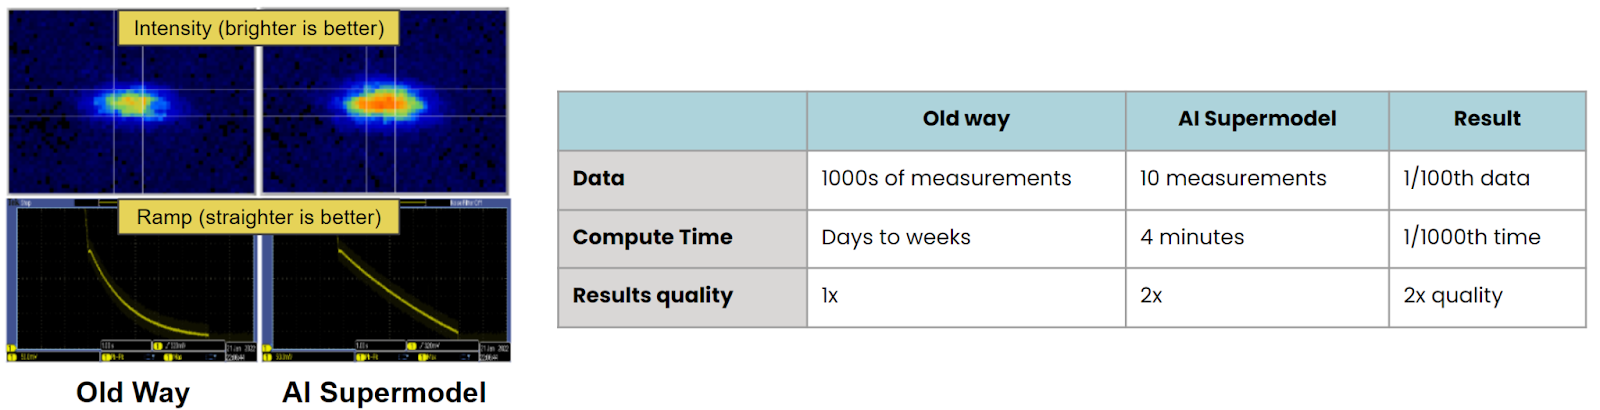This screenshot has width=1600, height=410.
Task: Click the 'Compute Time' row header cell
Action: coord(682,239)
